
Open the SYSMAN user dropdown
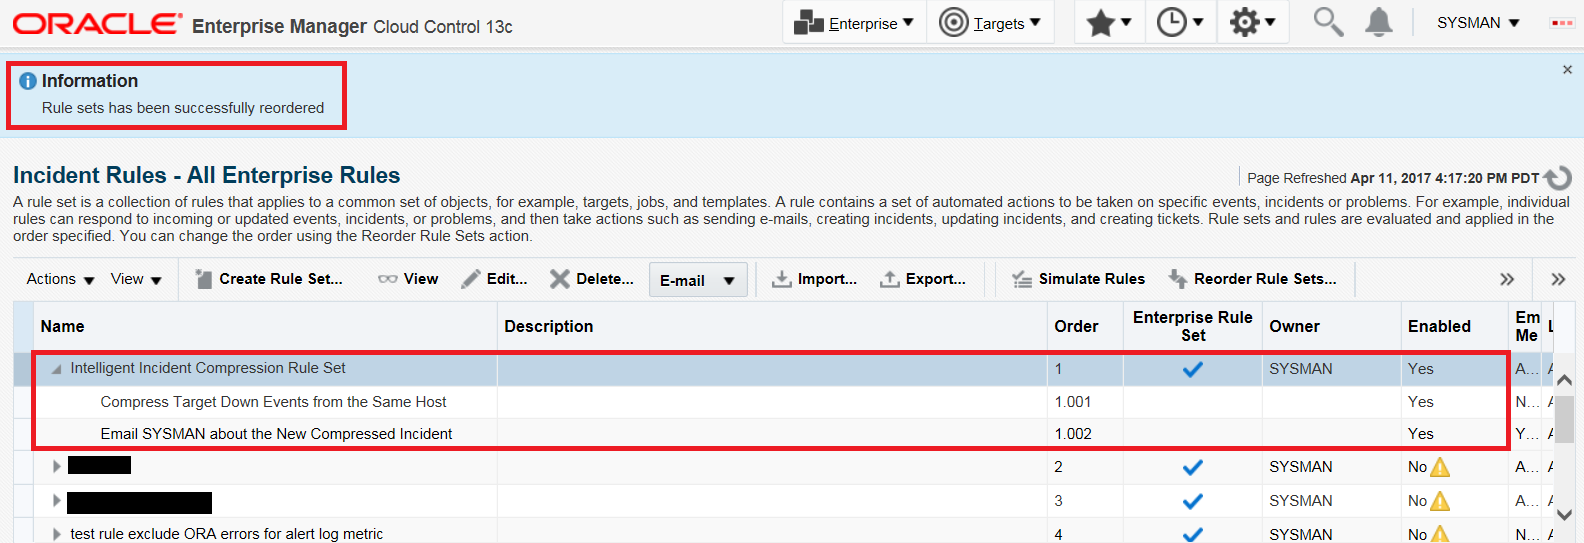click(1478, 23)
